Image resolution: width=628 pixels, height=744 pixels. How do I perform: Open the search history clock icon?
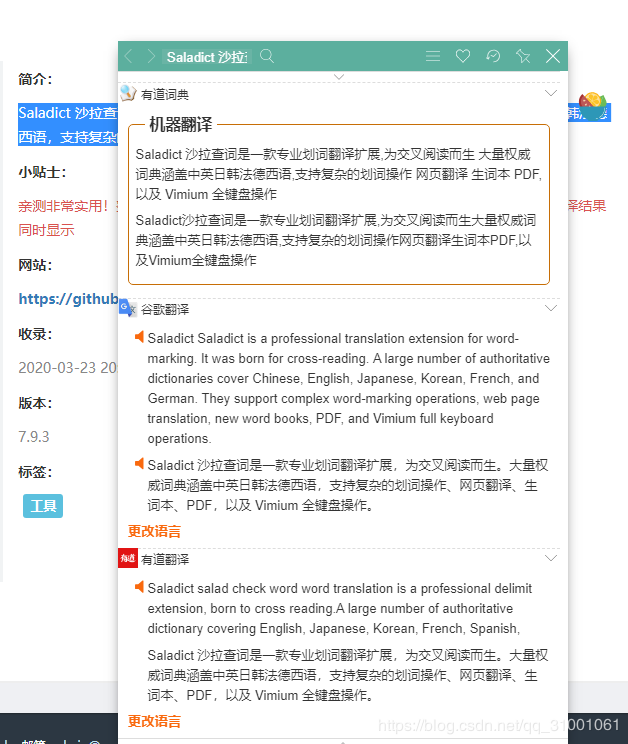pos(493,56)
